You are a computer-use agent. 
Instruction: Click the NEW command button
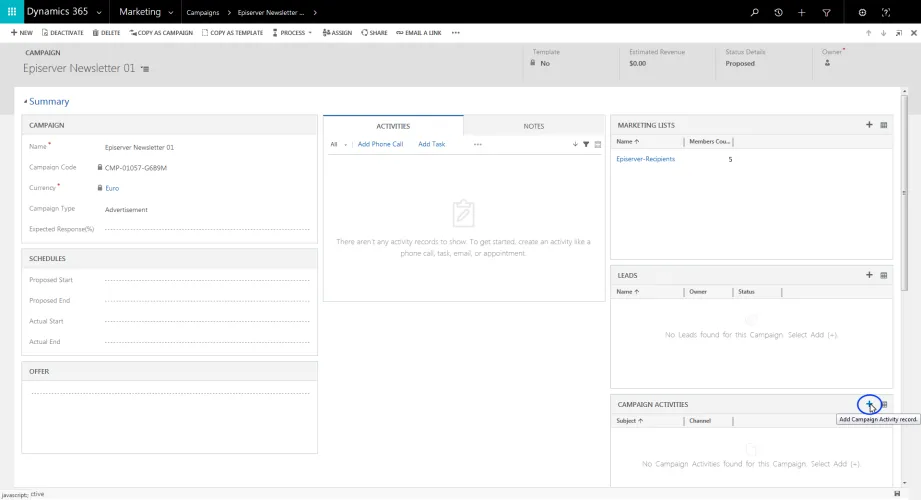point(22,33)
